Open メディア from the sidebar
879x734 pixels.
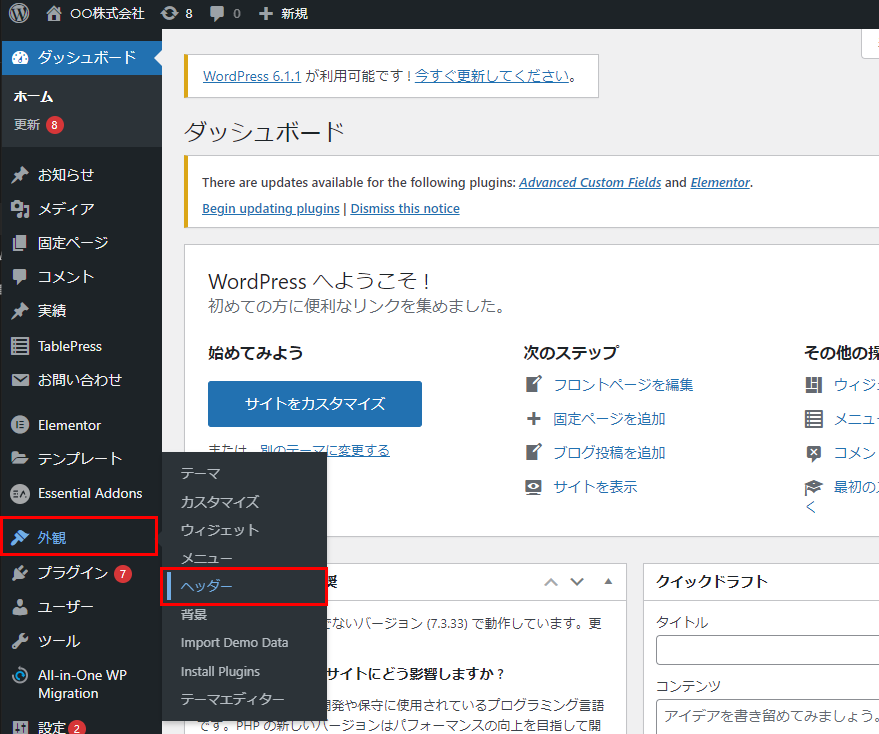pos(66,209)
